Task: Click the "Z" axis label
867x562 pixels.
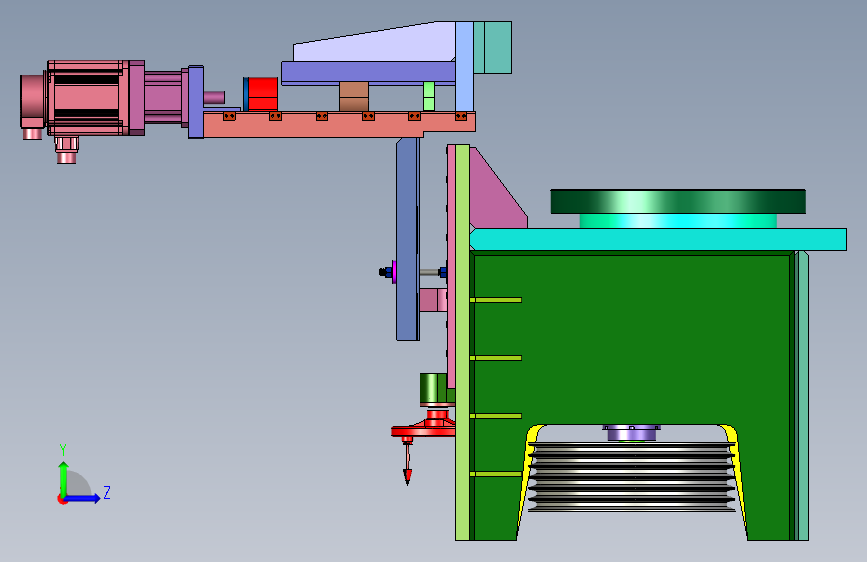Action: point(107,492)
